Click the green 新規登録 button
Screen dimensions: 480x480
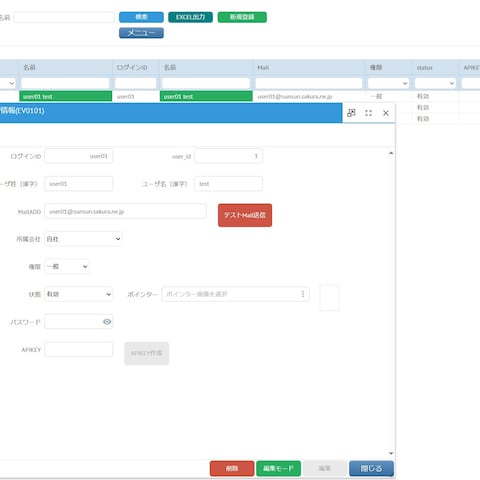tap(242, 17)
